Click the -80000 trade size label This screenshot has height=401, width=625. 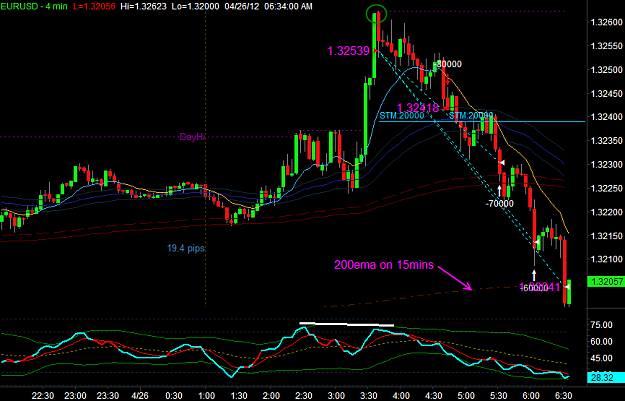pos(448,64)
